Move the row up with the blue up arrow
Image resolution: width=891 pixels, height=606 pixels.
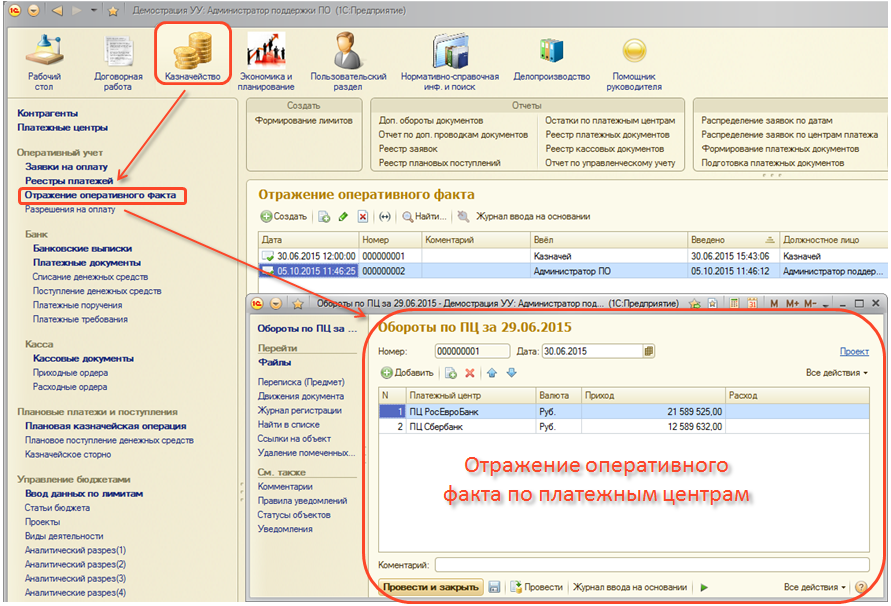pos(491,373)
